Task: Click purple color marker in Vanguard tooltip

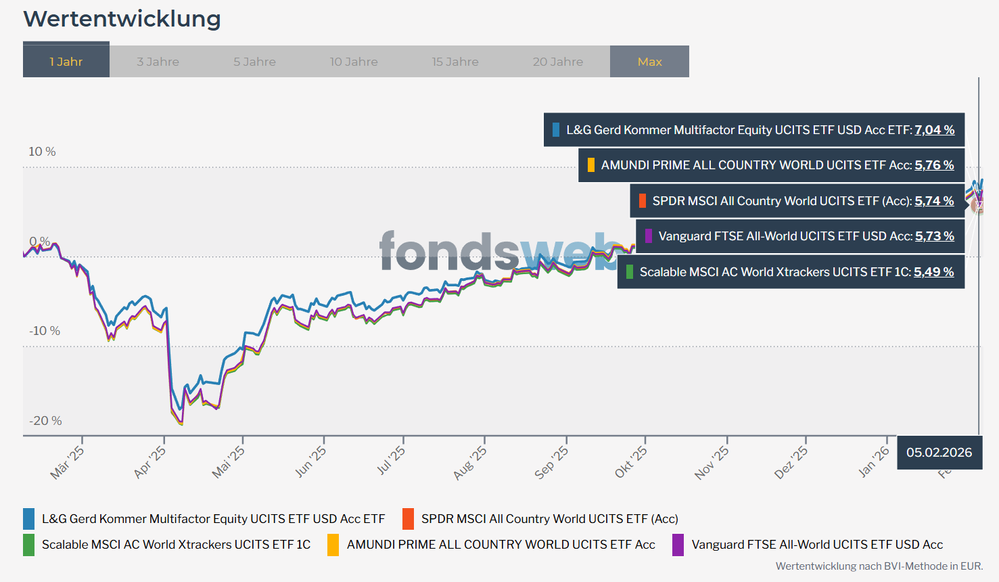Action: [x=649, y=236]
